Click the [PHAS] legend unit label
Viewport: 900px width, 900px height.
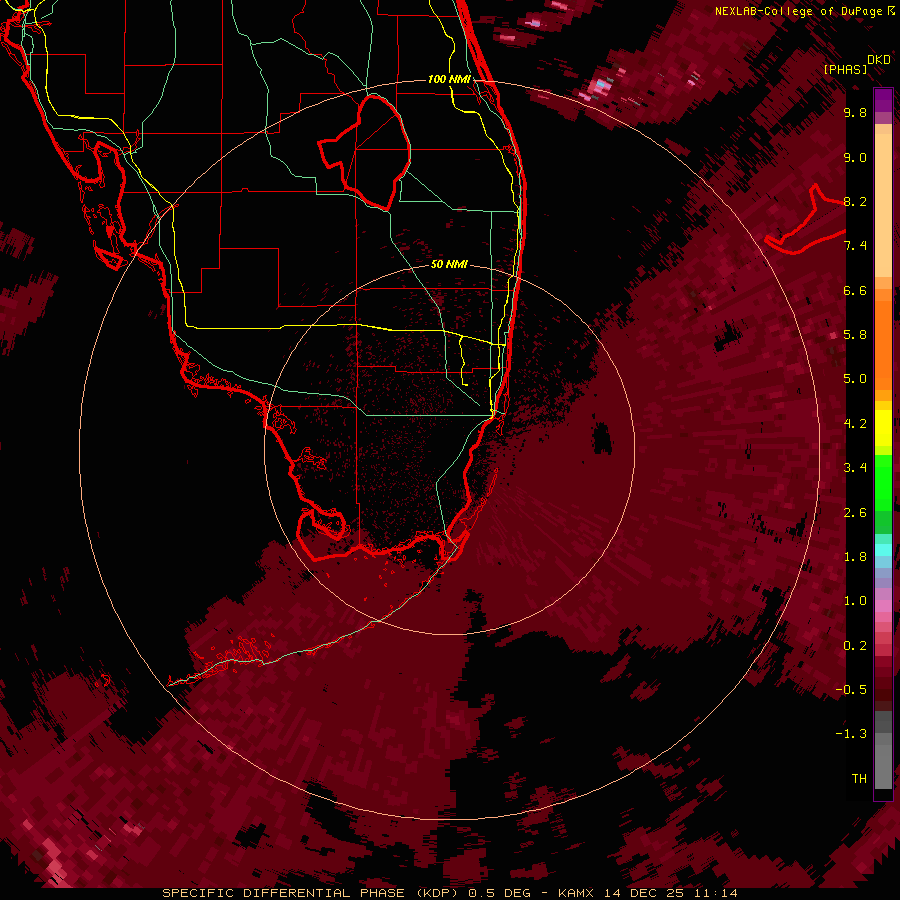(845, 70)
